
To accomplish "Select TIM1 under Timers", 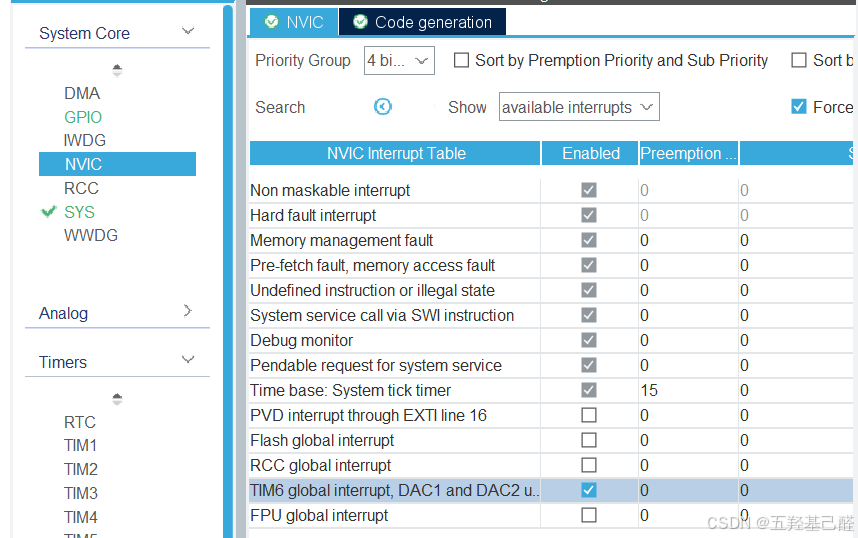I will (x=80, y=446).
